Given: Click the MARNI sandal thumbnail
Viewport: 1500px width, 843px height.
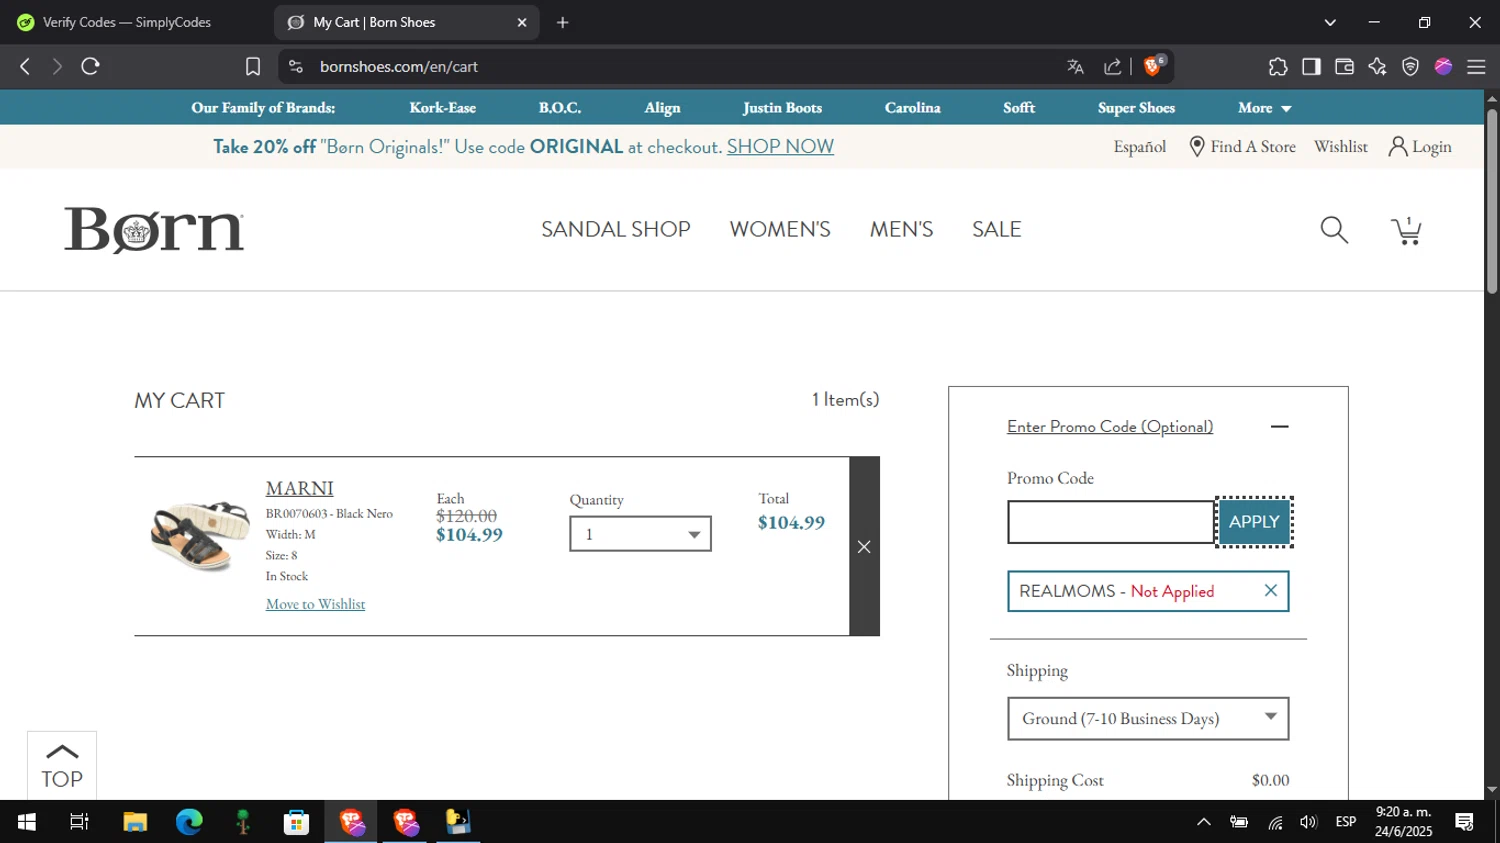Looking at the screenshot, I should tap(200, 535).
